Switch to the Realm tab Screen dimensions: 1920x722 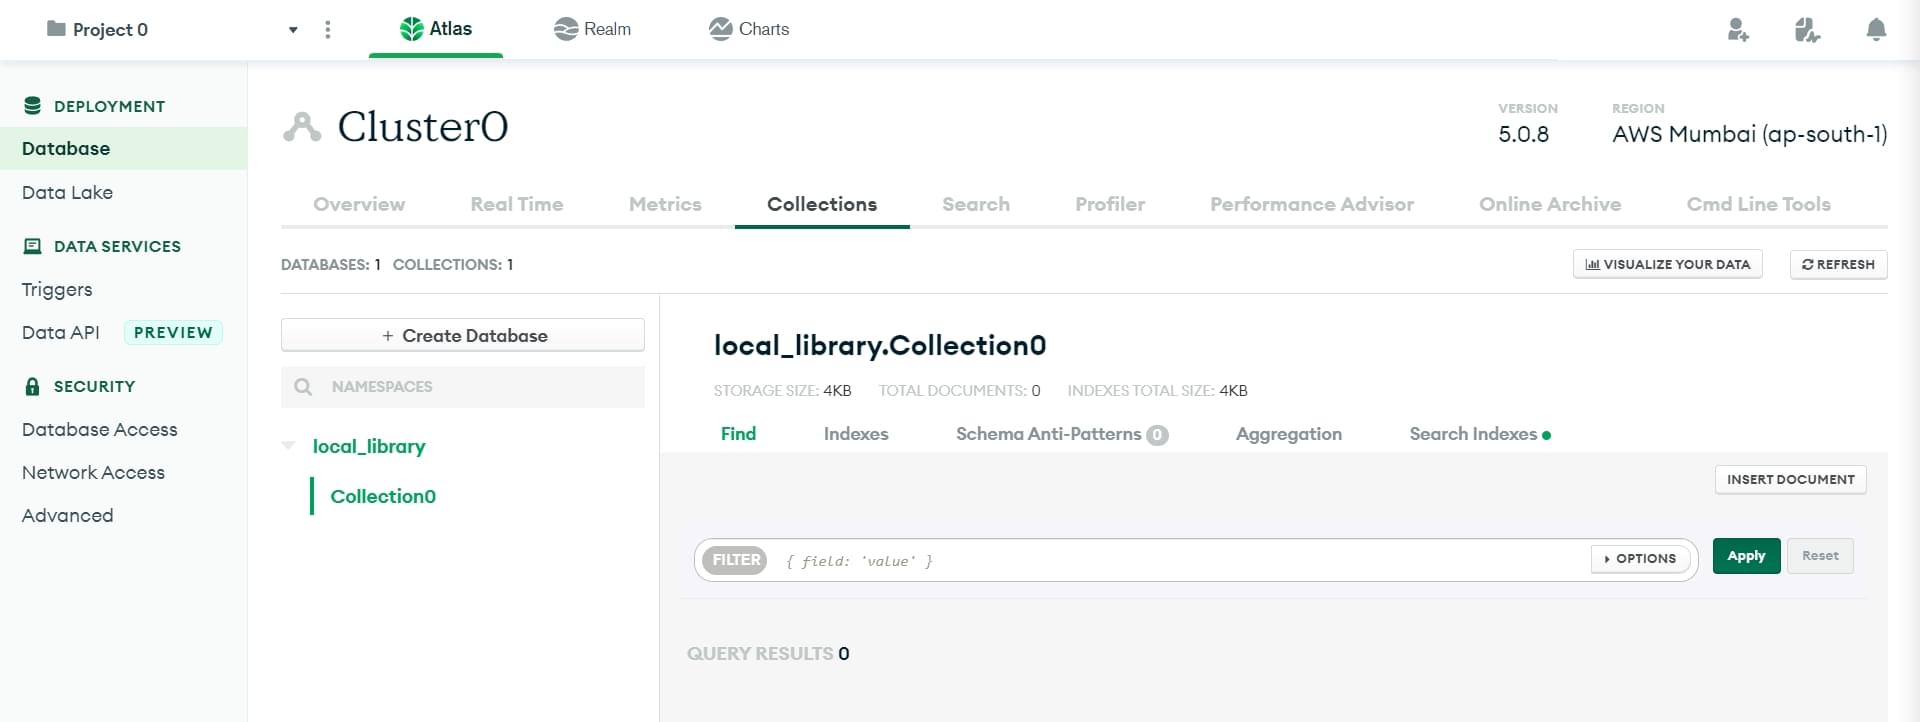pyautogui.click(x=592, y=29)
